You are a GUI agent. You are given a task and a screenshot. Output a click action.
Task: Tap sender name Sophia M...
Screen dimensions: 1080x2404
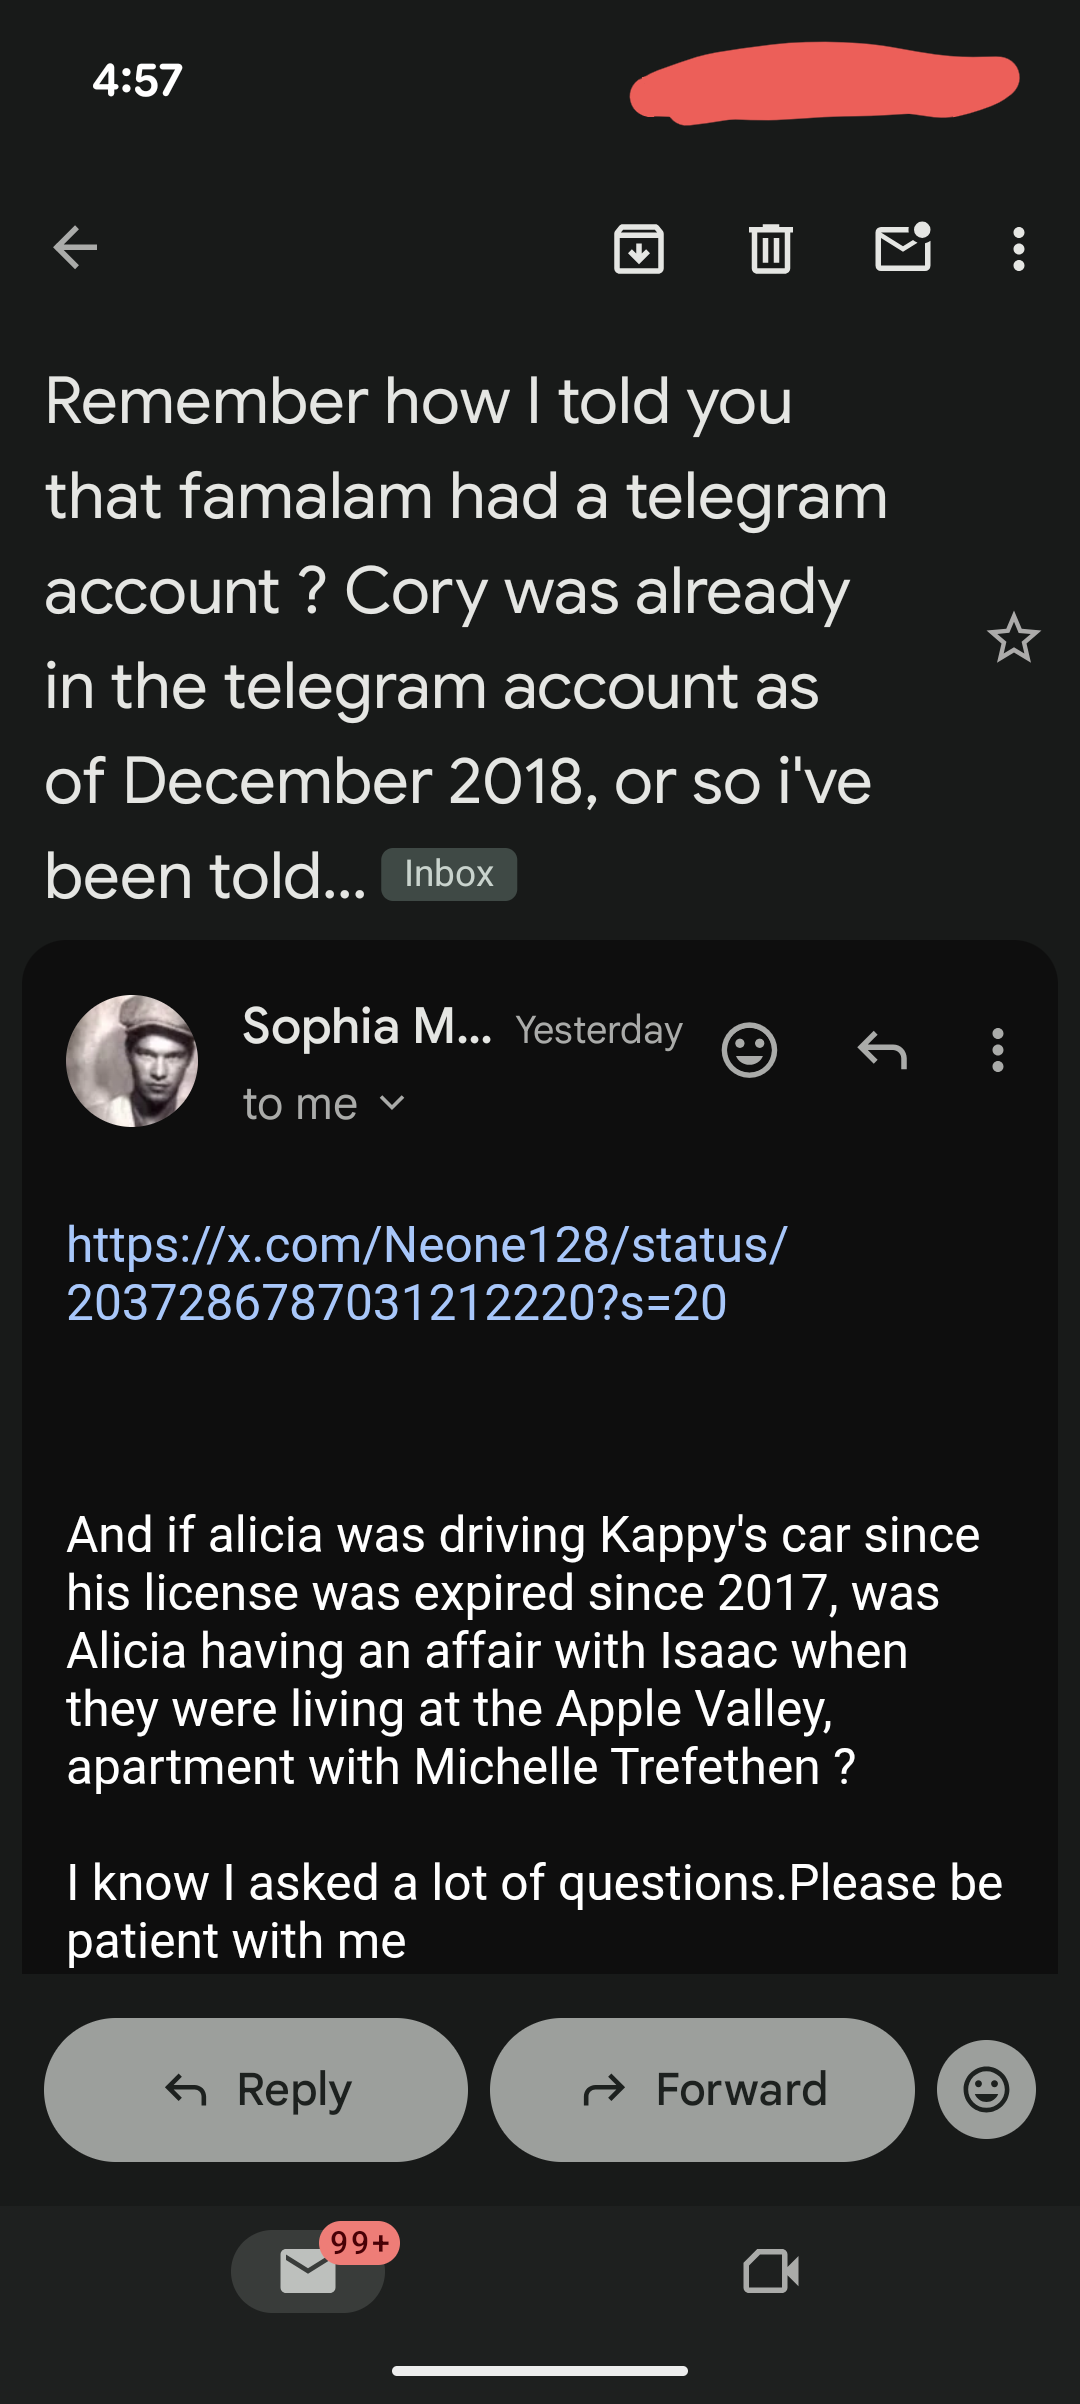point(367,1027)
